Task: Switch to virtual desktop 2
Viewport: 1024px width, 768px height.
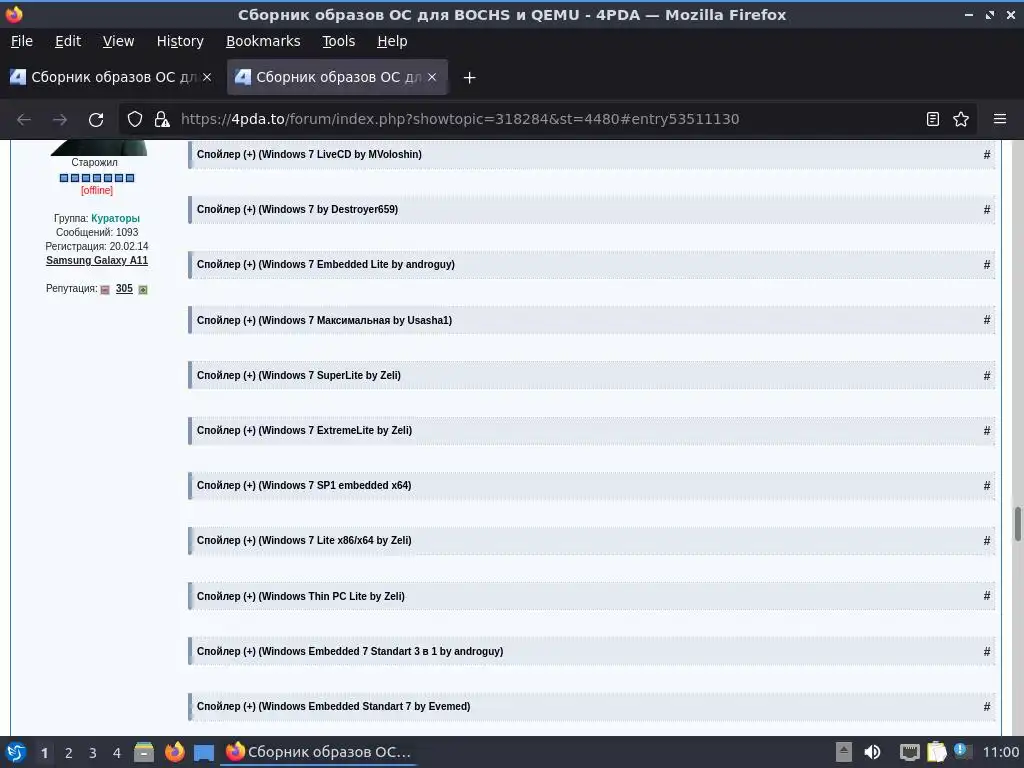Action: click(68, 753)
